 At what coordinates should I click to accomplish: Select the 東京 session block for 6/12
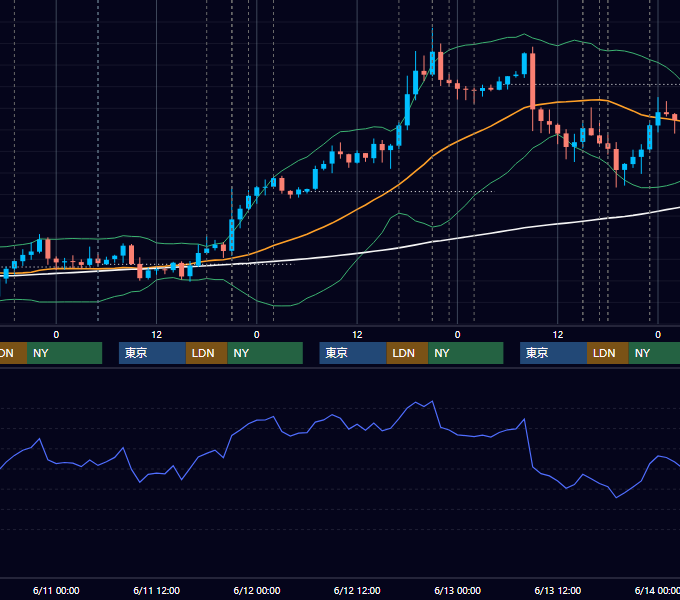353,353
